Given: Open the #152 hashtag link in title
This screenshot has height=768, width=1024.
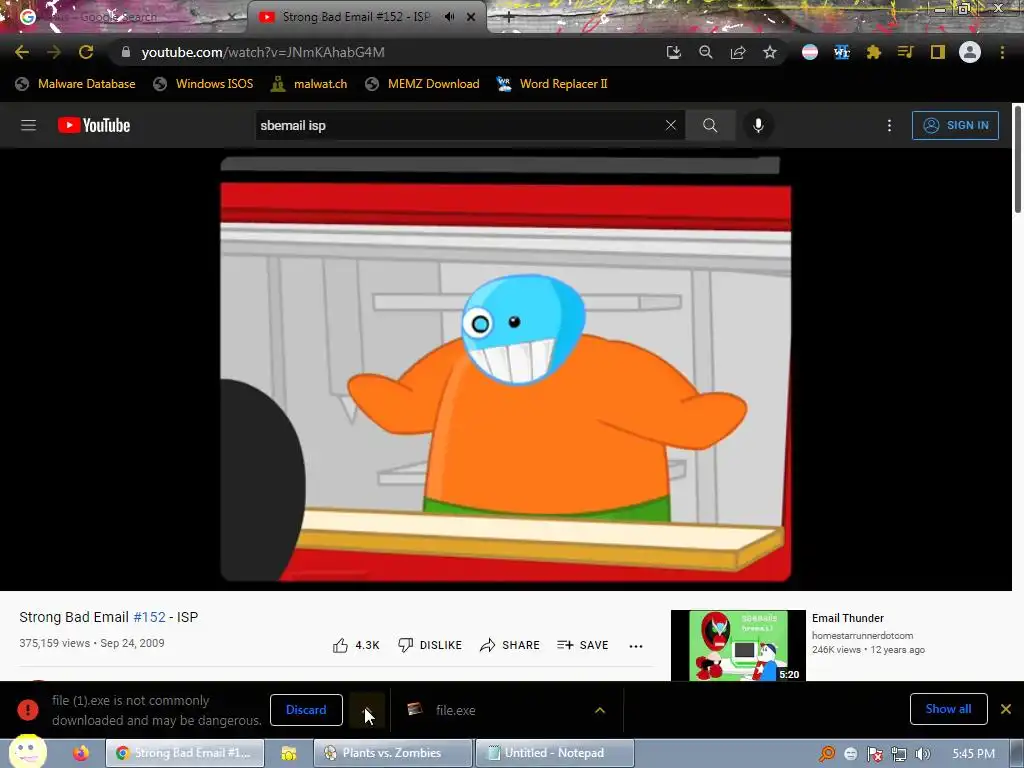Looking at the screenshot, I should [x=150, y=617].
